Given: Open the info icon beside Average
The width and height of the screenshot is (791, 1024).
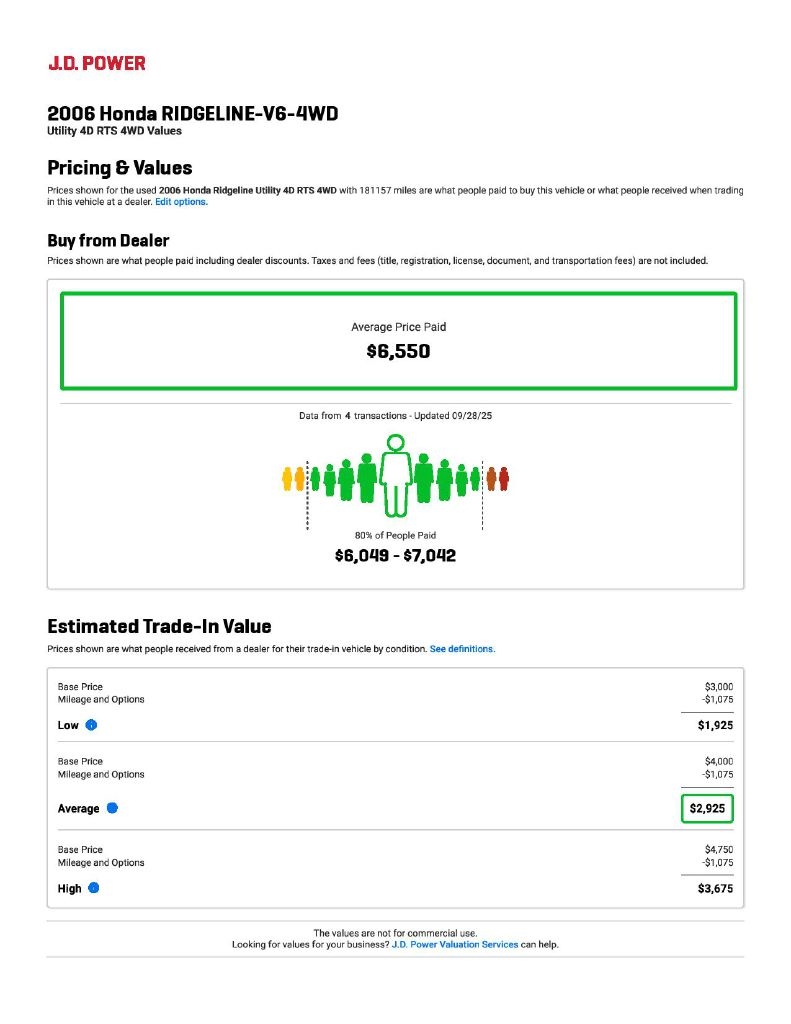Looking at the screenshot, I should click(112, 808).
